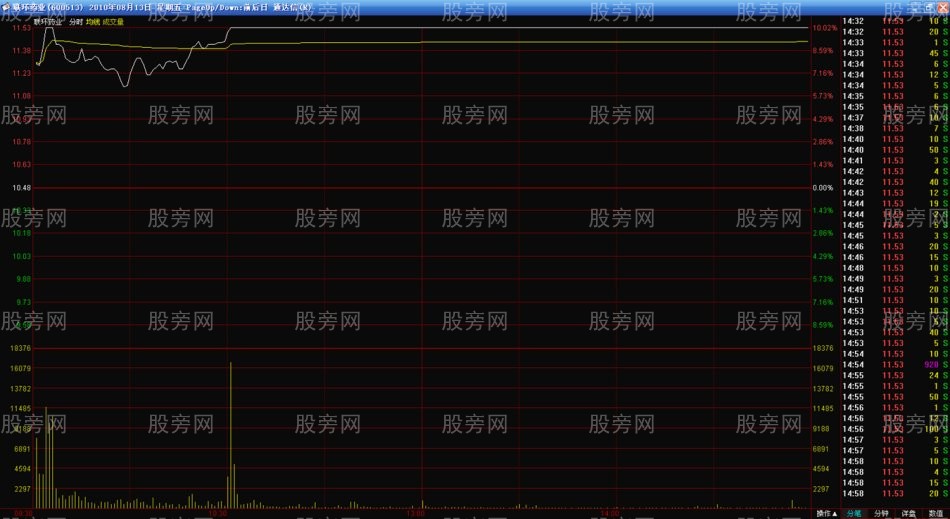Select the 14:48 trade row

[x=895, y=268]
